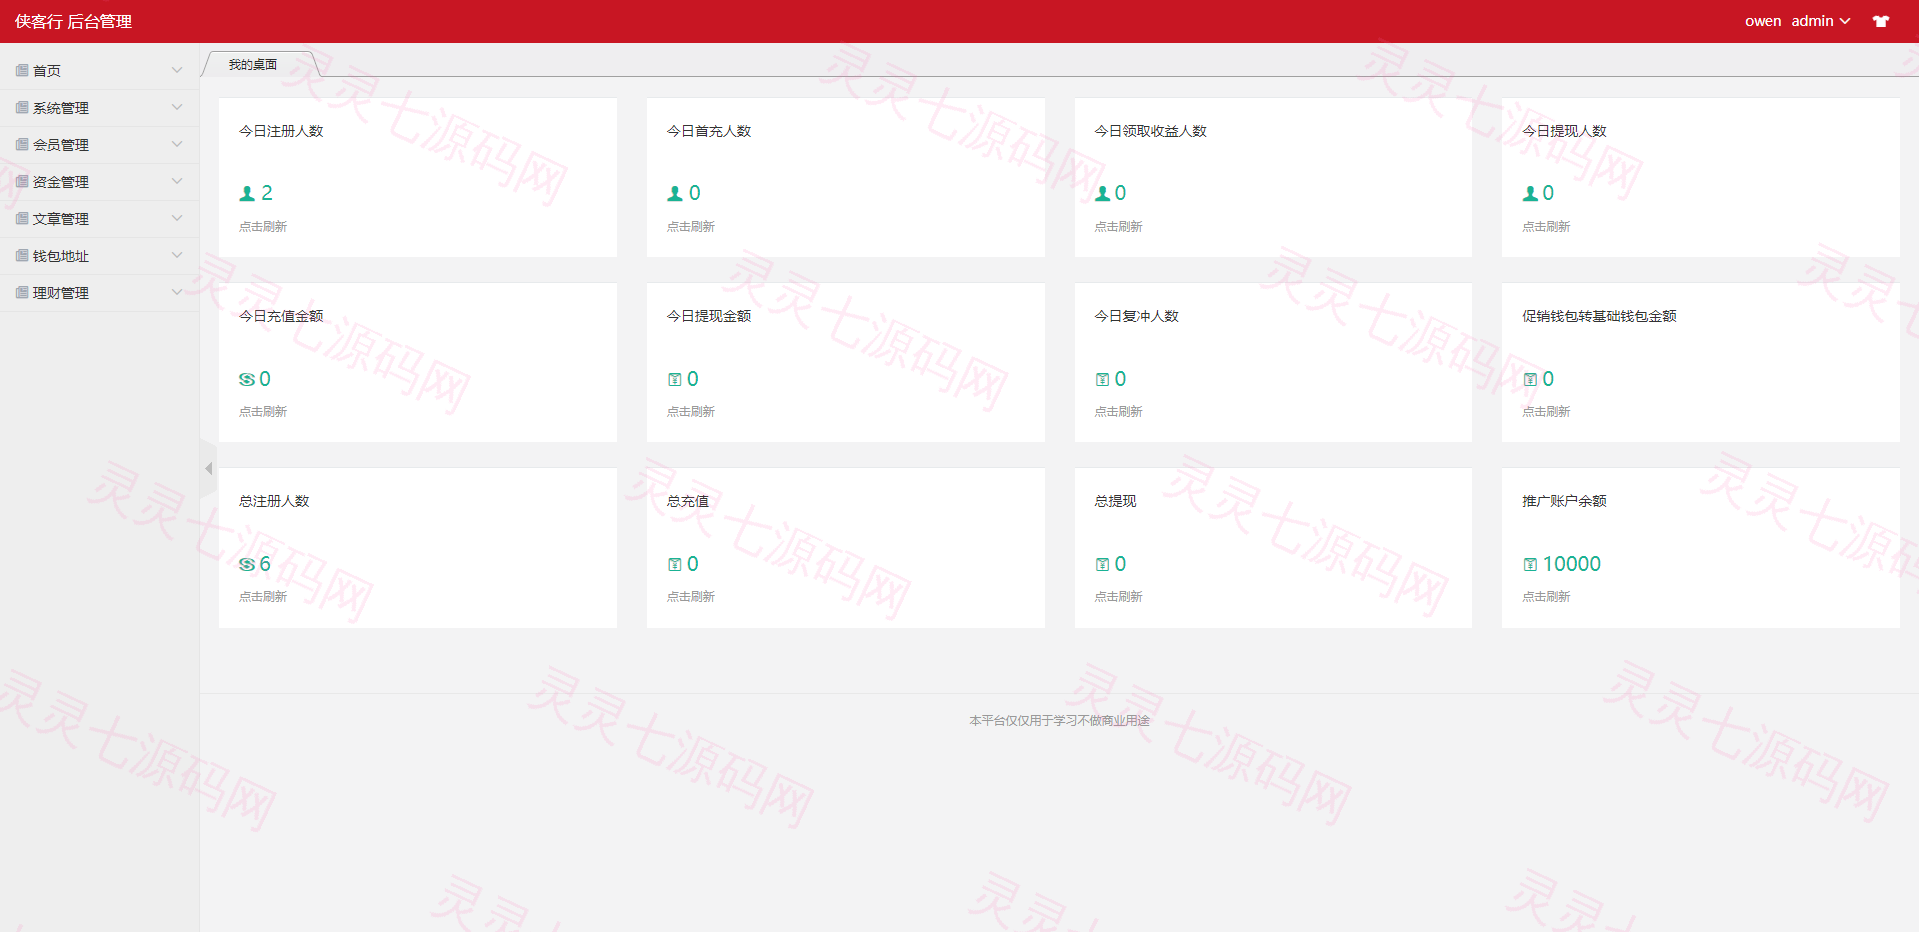Click the money icon in 总注册人数 card
The image size is (1919, 932).
(x=247, y=564)
